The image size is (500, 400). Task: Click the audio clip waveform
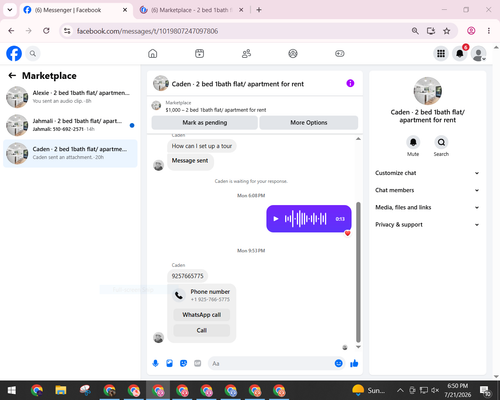(x=305, y=219)
